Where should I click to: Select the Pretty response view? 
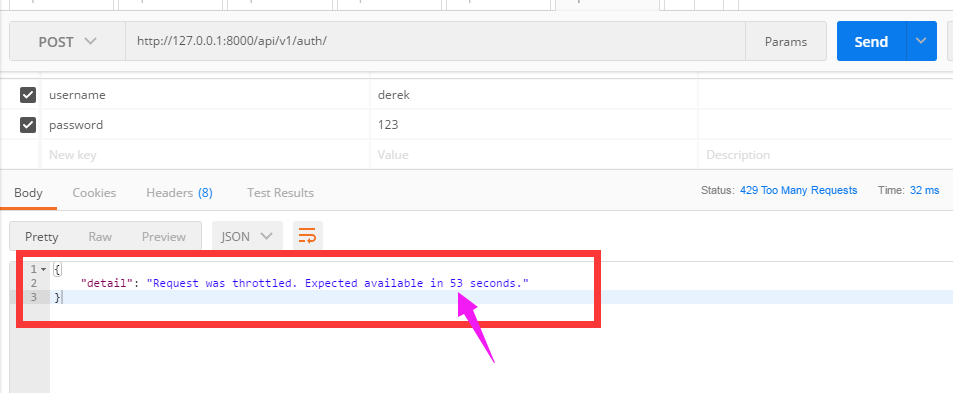[42, 236]
